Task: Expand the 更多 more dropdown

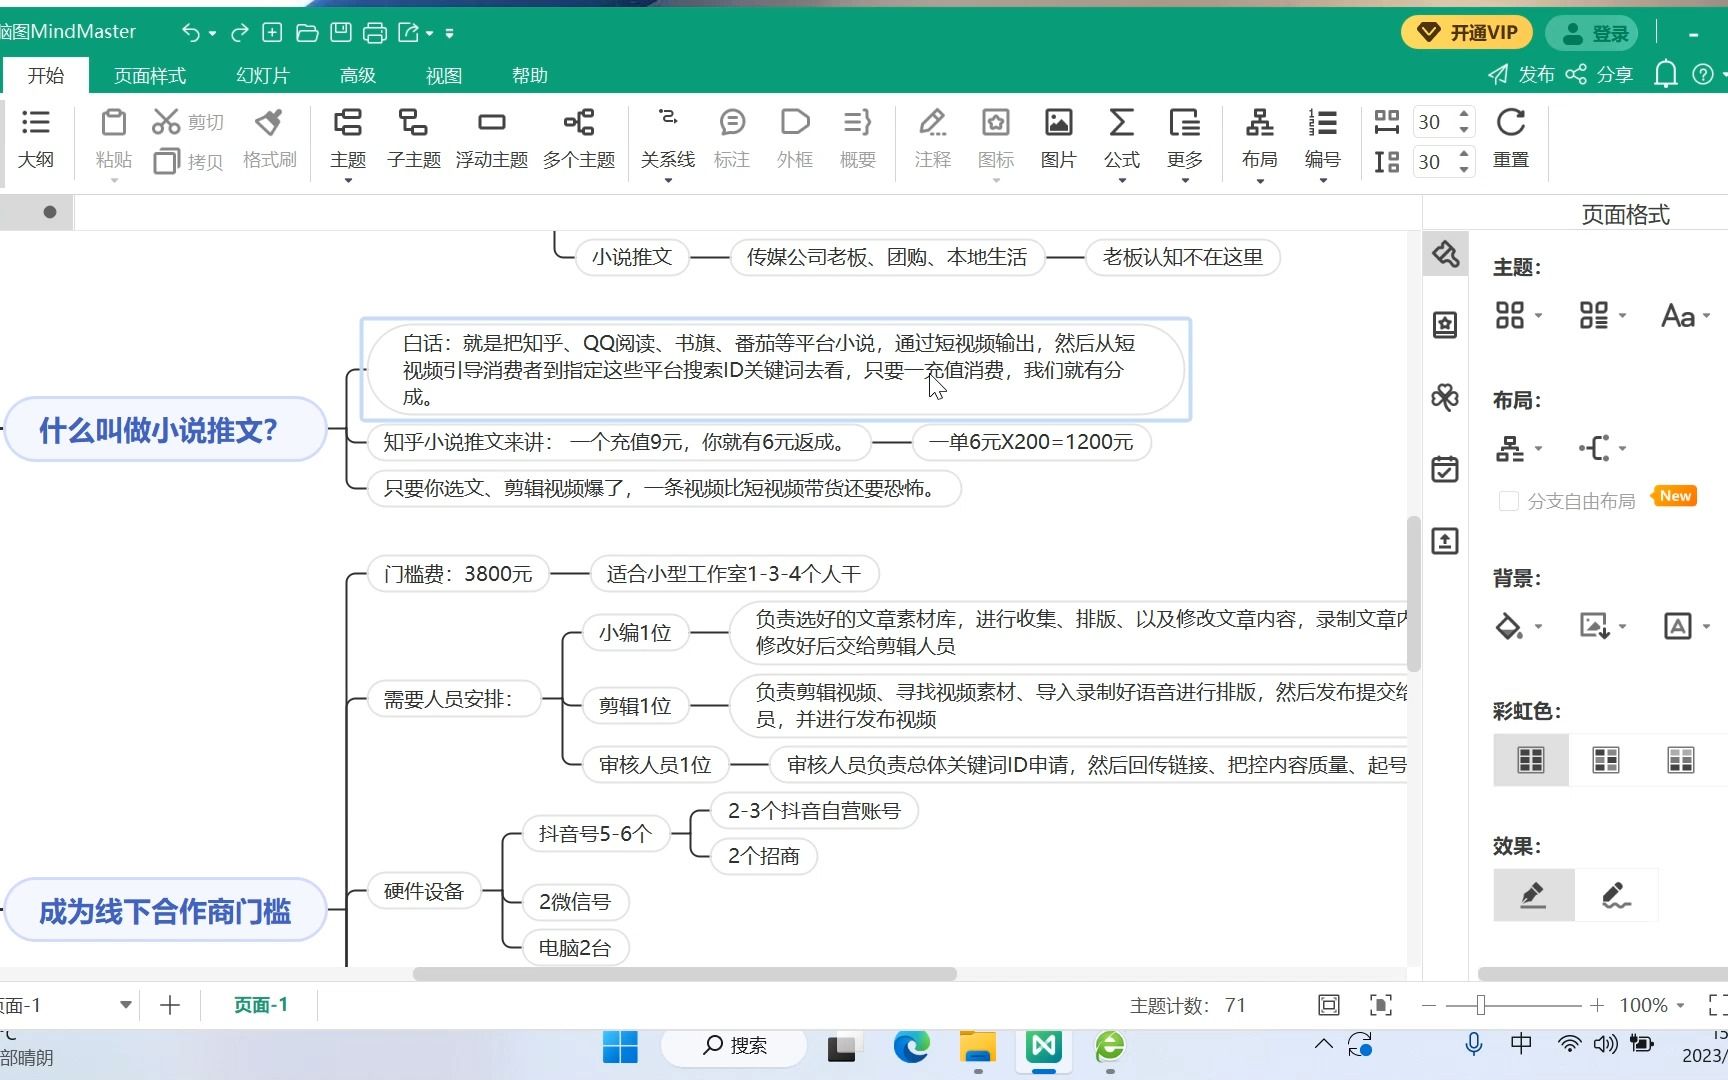Action: coord(1185,180)
